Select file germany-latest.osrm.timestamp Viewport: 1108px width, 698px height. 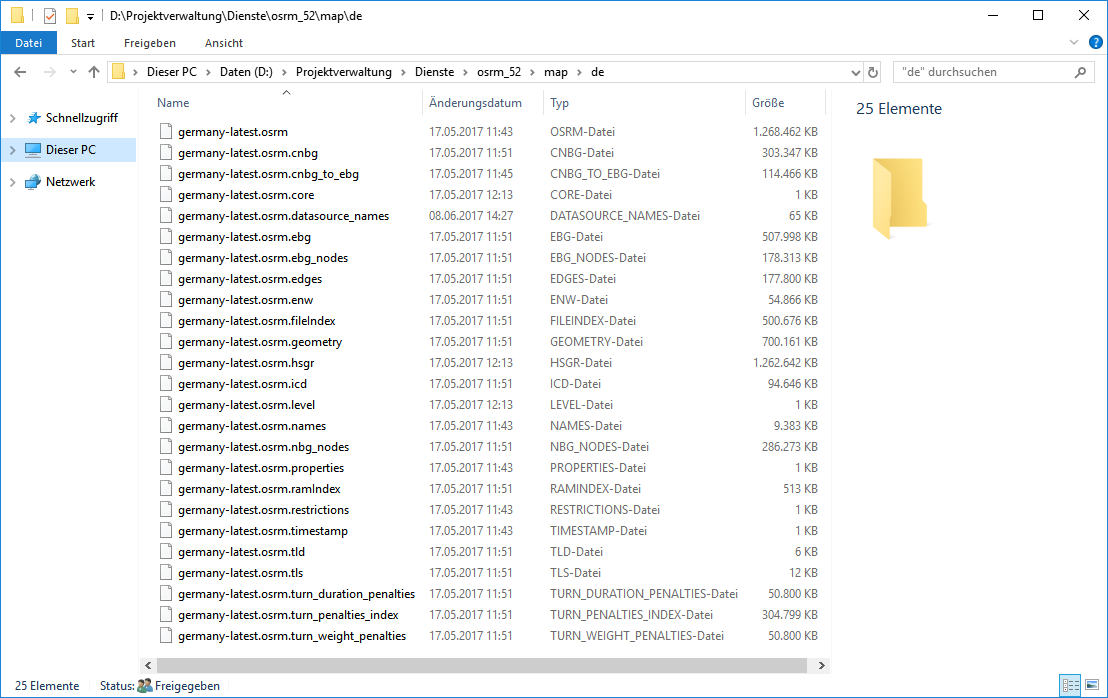[263, 531]
